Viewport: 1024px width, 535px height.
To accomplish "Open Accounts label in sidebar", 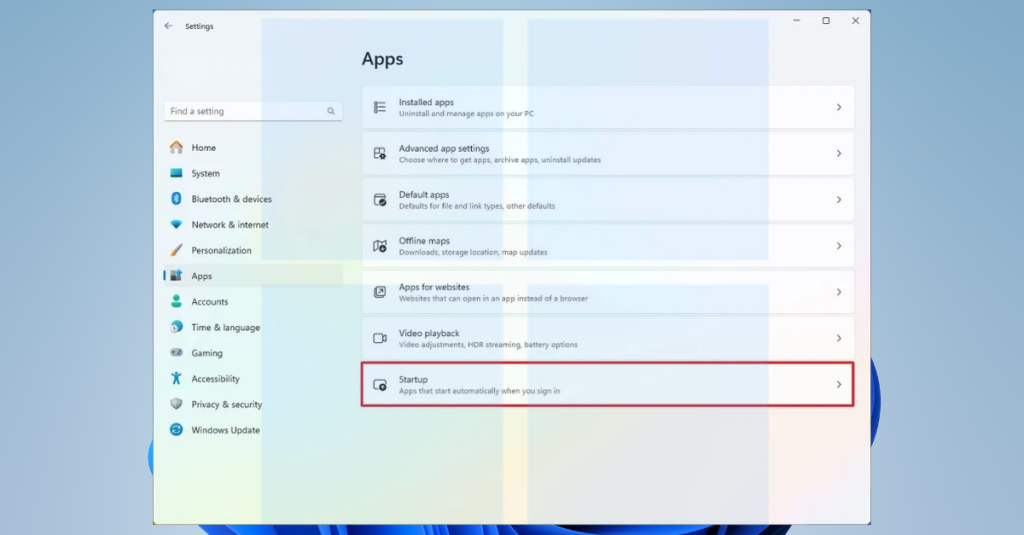I will (210, 302).
